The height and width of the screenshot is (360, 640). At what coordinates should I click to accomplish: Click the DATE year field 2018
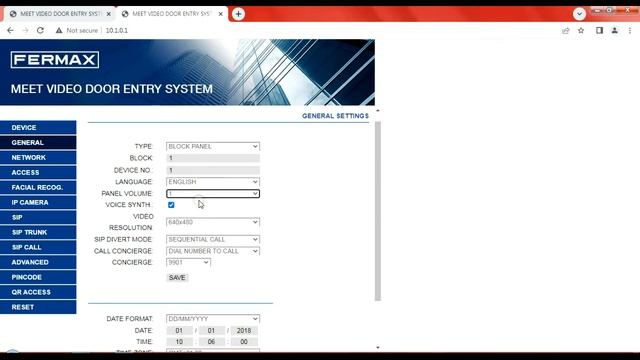pyautogui.click(x=244, y=331)
